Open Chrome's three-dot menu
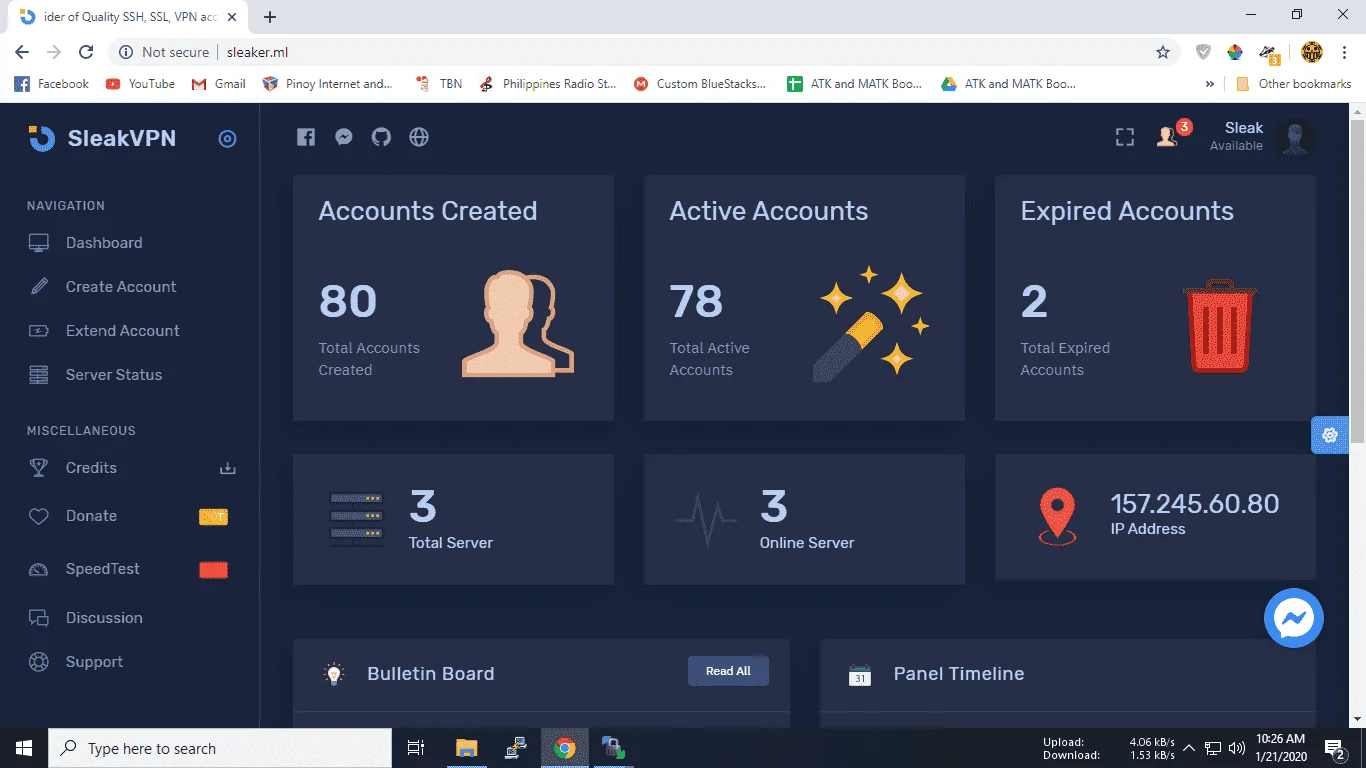The image size is (1366, 768). coord(1344,52)
